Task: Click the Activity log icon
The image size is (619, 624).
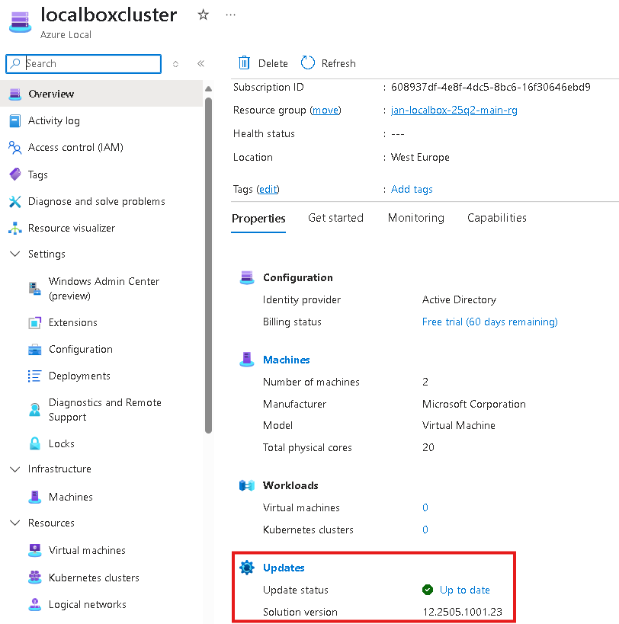Action: (15, 121)
